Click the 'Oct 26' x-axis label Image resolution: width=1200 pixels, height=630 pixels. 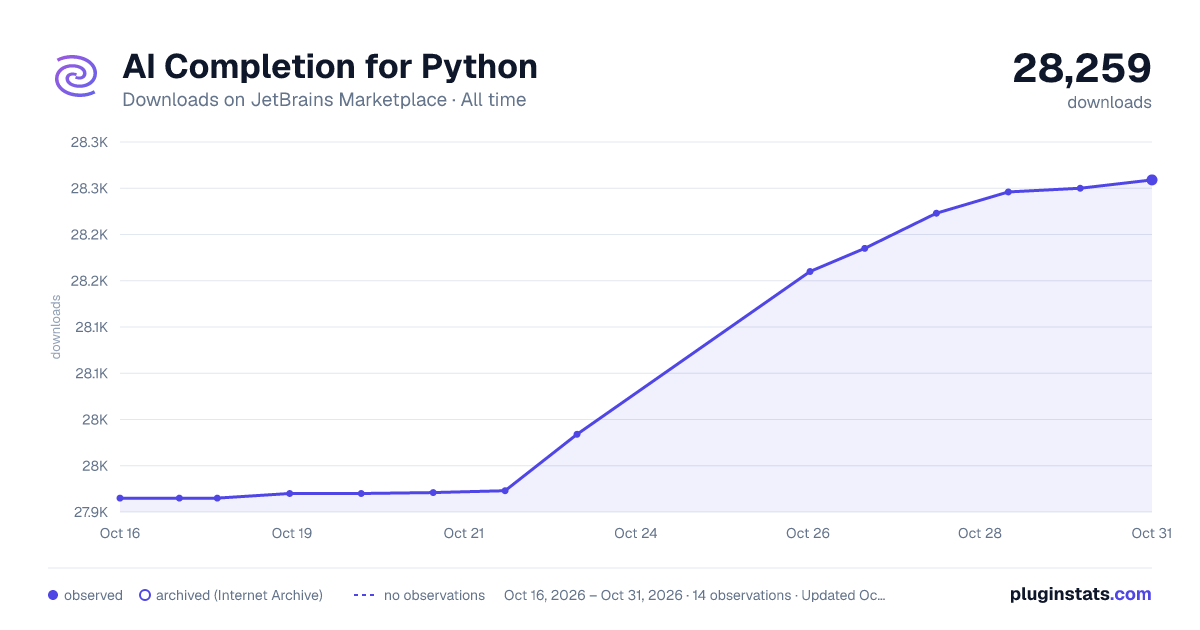[808, 533]
